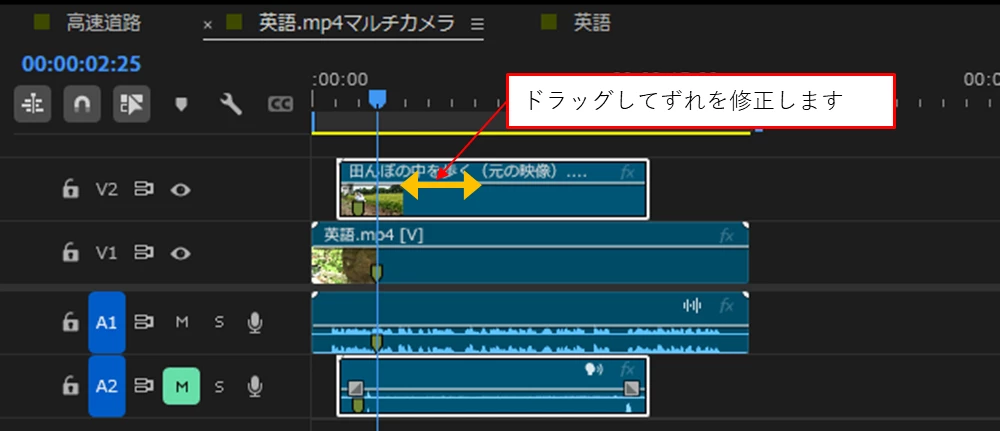Image resolution: width=1000 pixels, height=431 pixels.
Task: Click the fx badge on A2 audio clip
Action: point(627,369)
